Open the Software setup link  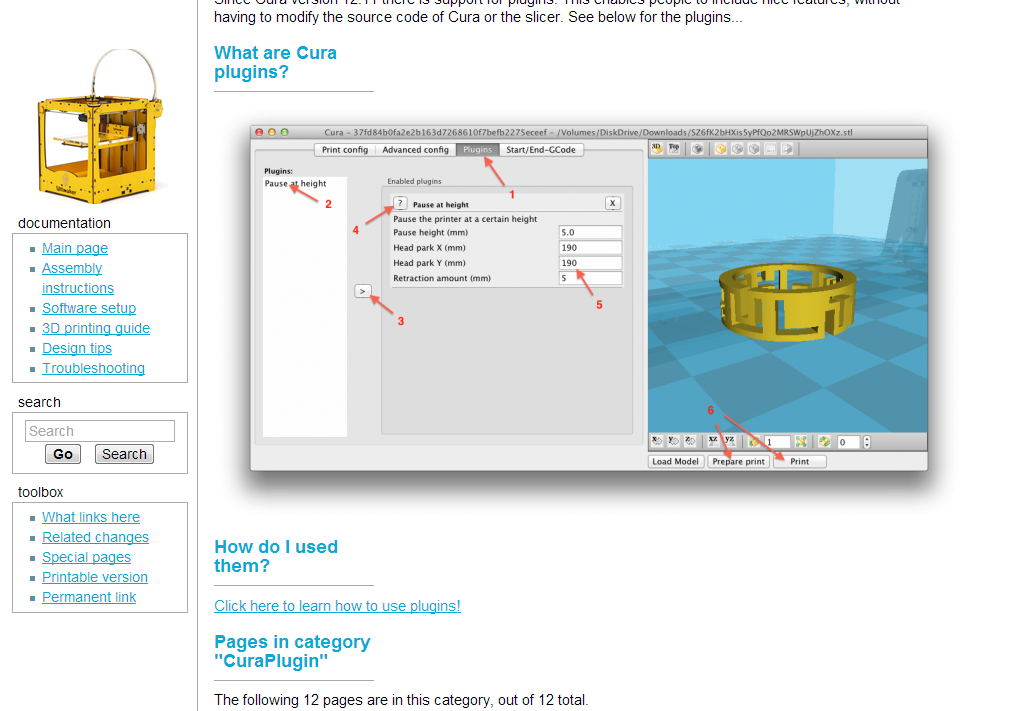click(x=89, y=308)
